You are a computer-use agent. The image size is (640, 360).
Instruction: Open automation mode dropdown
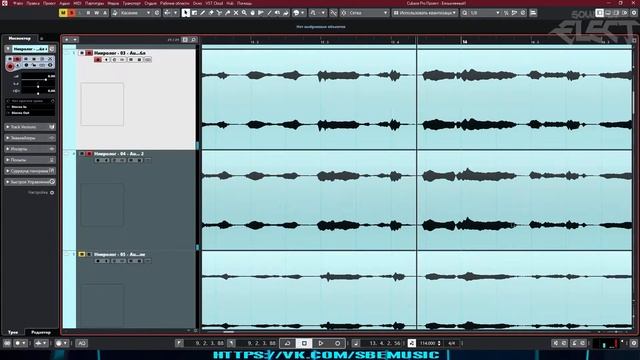tap(136, 13)
